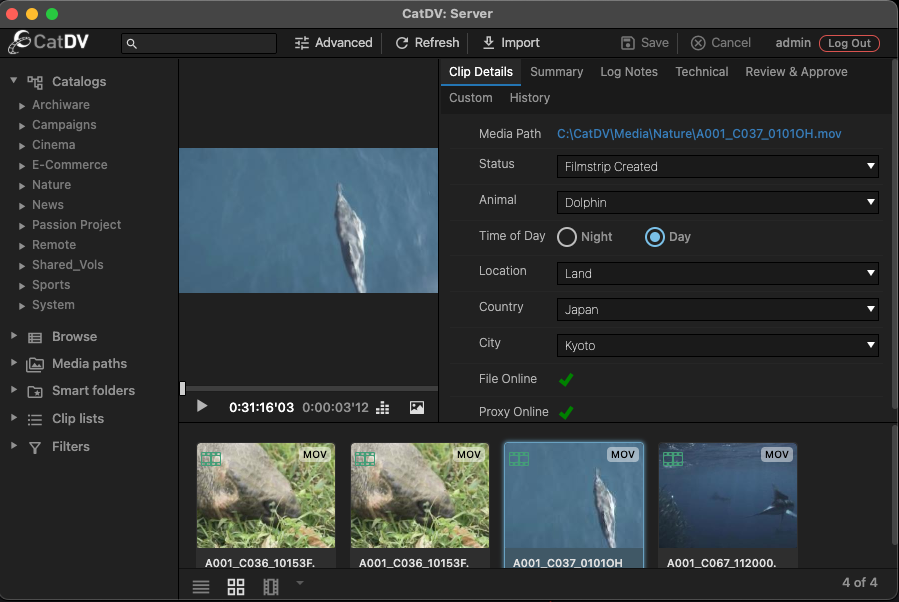The image size is (899, 602).
Task: Expand the Nature catalog
Action: point(22,186)
